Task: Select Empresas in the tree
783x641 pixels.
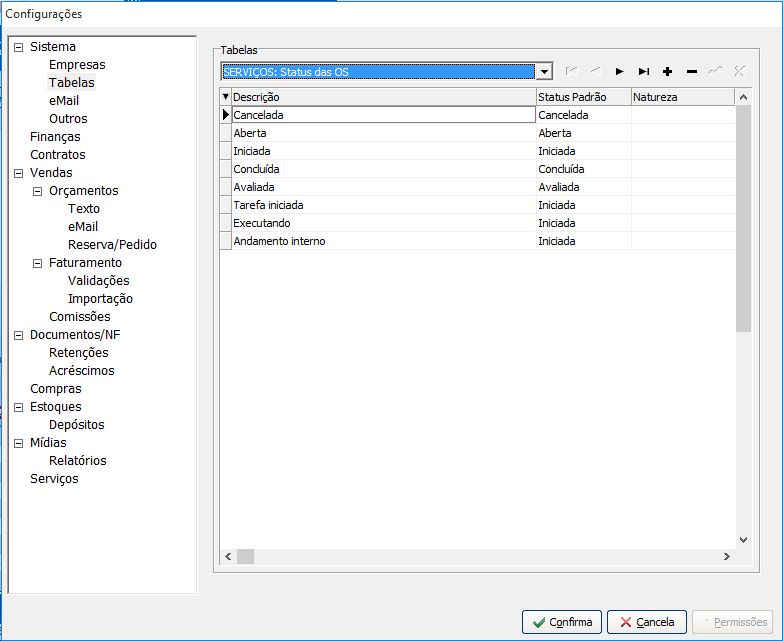Action: click(x=77, y=65)
